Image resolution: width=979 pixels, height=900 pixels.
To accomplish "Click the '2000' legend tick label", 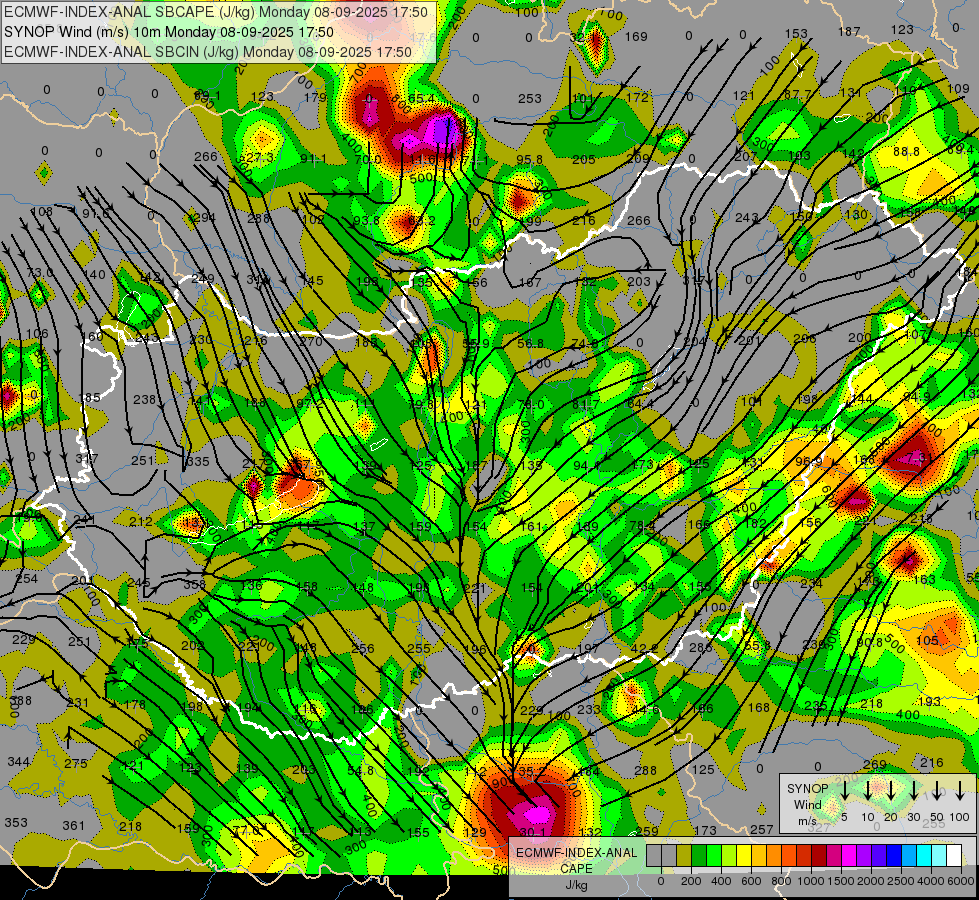I will point(871,881).
